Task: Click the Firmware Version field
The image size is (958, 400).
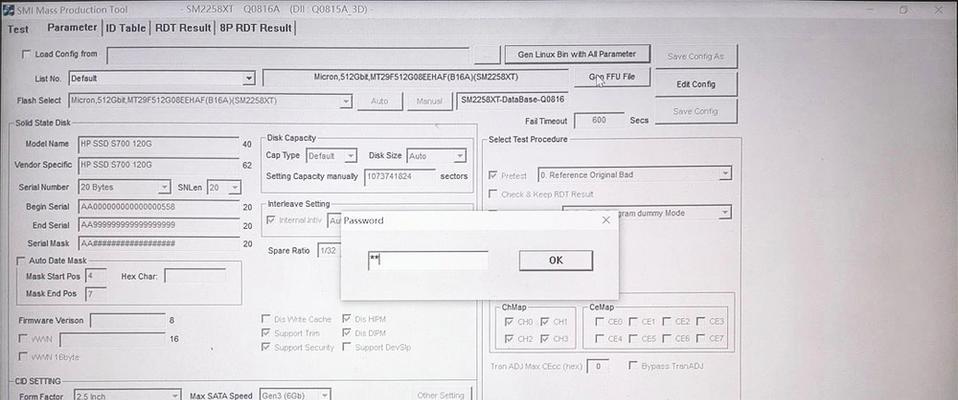Action: (127, 320)
